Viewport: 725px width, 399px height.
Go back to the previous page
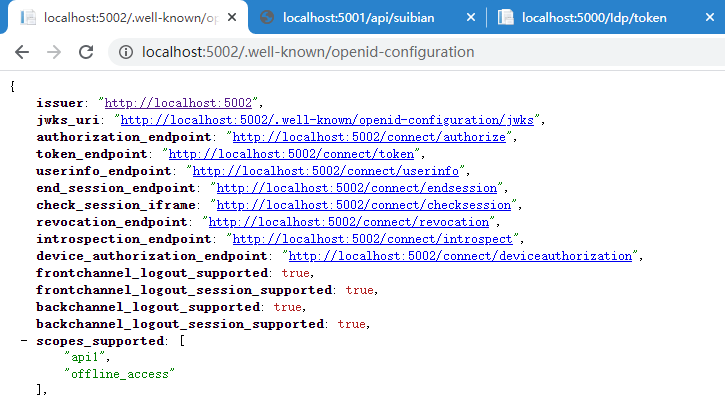click(x=22, y=52)
